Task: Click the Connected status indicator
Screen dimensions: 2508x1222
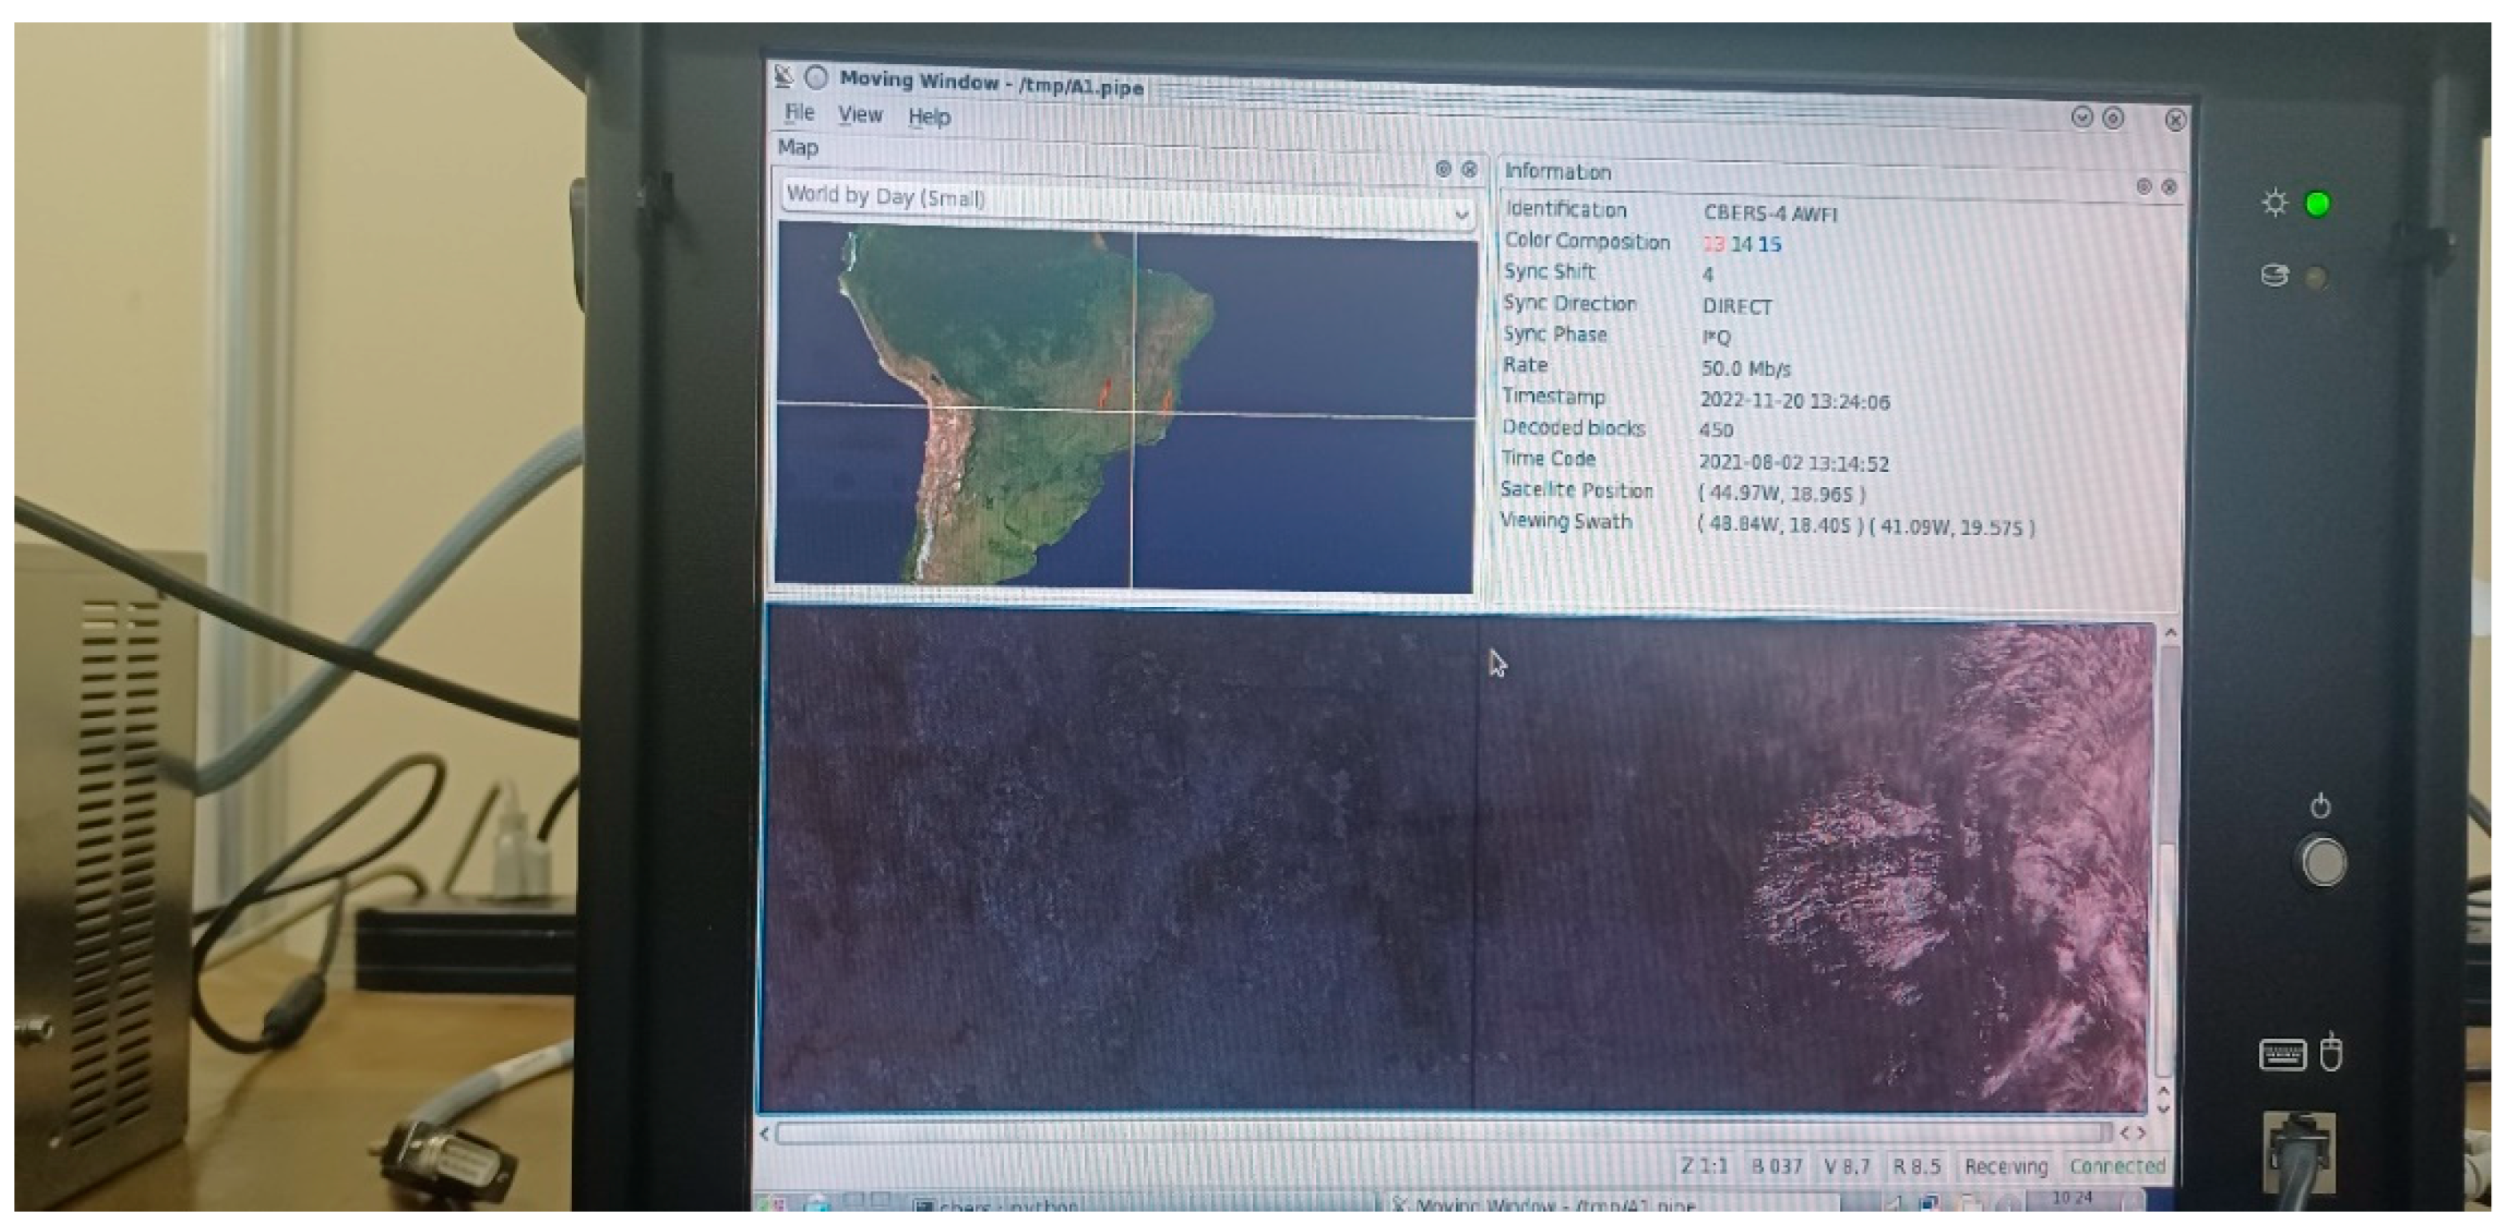Action: pyautogui.click(x=2117, y=1166)
